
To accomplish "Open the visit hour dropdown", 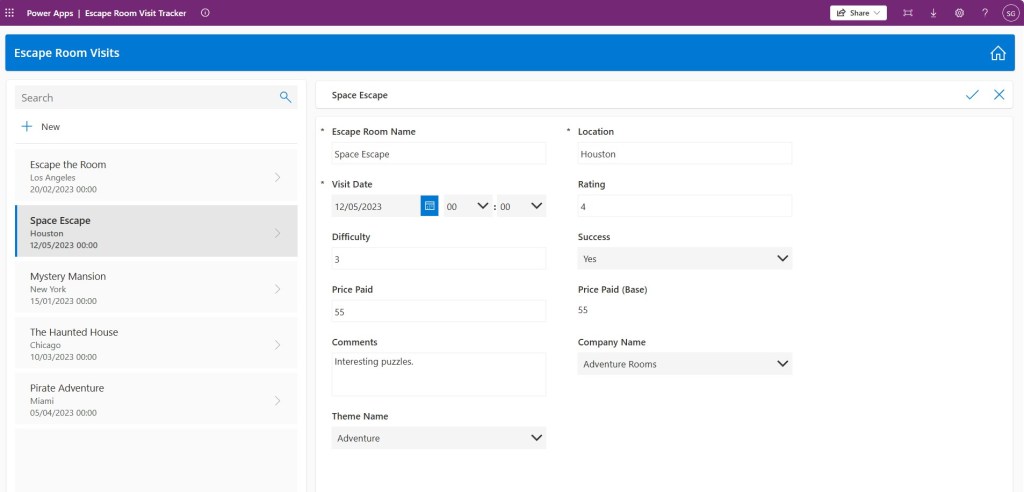I will [467, 206].
